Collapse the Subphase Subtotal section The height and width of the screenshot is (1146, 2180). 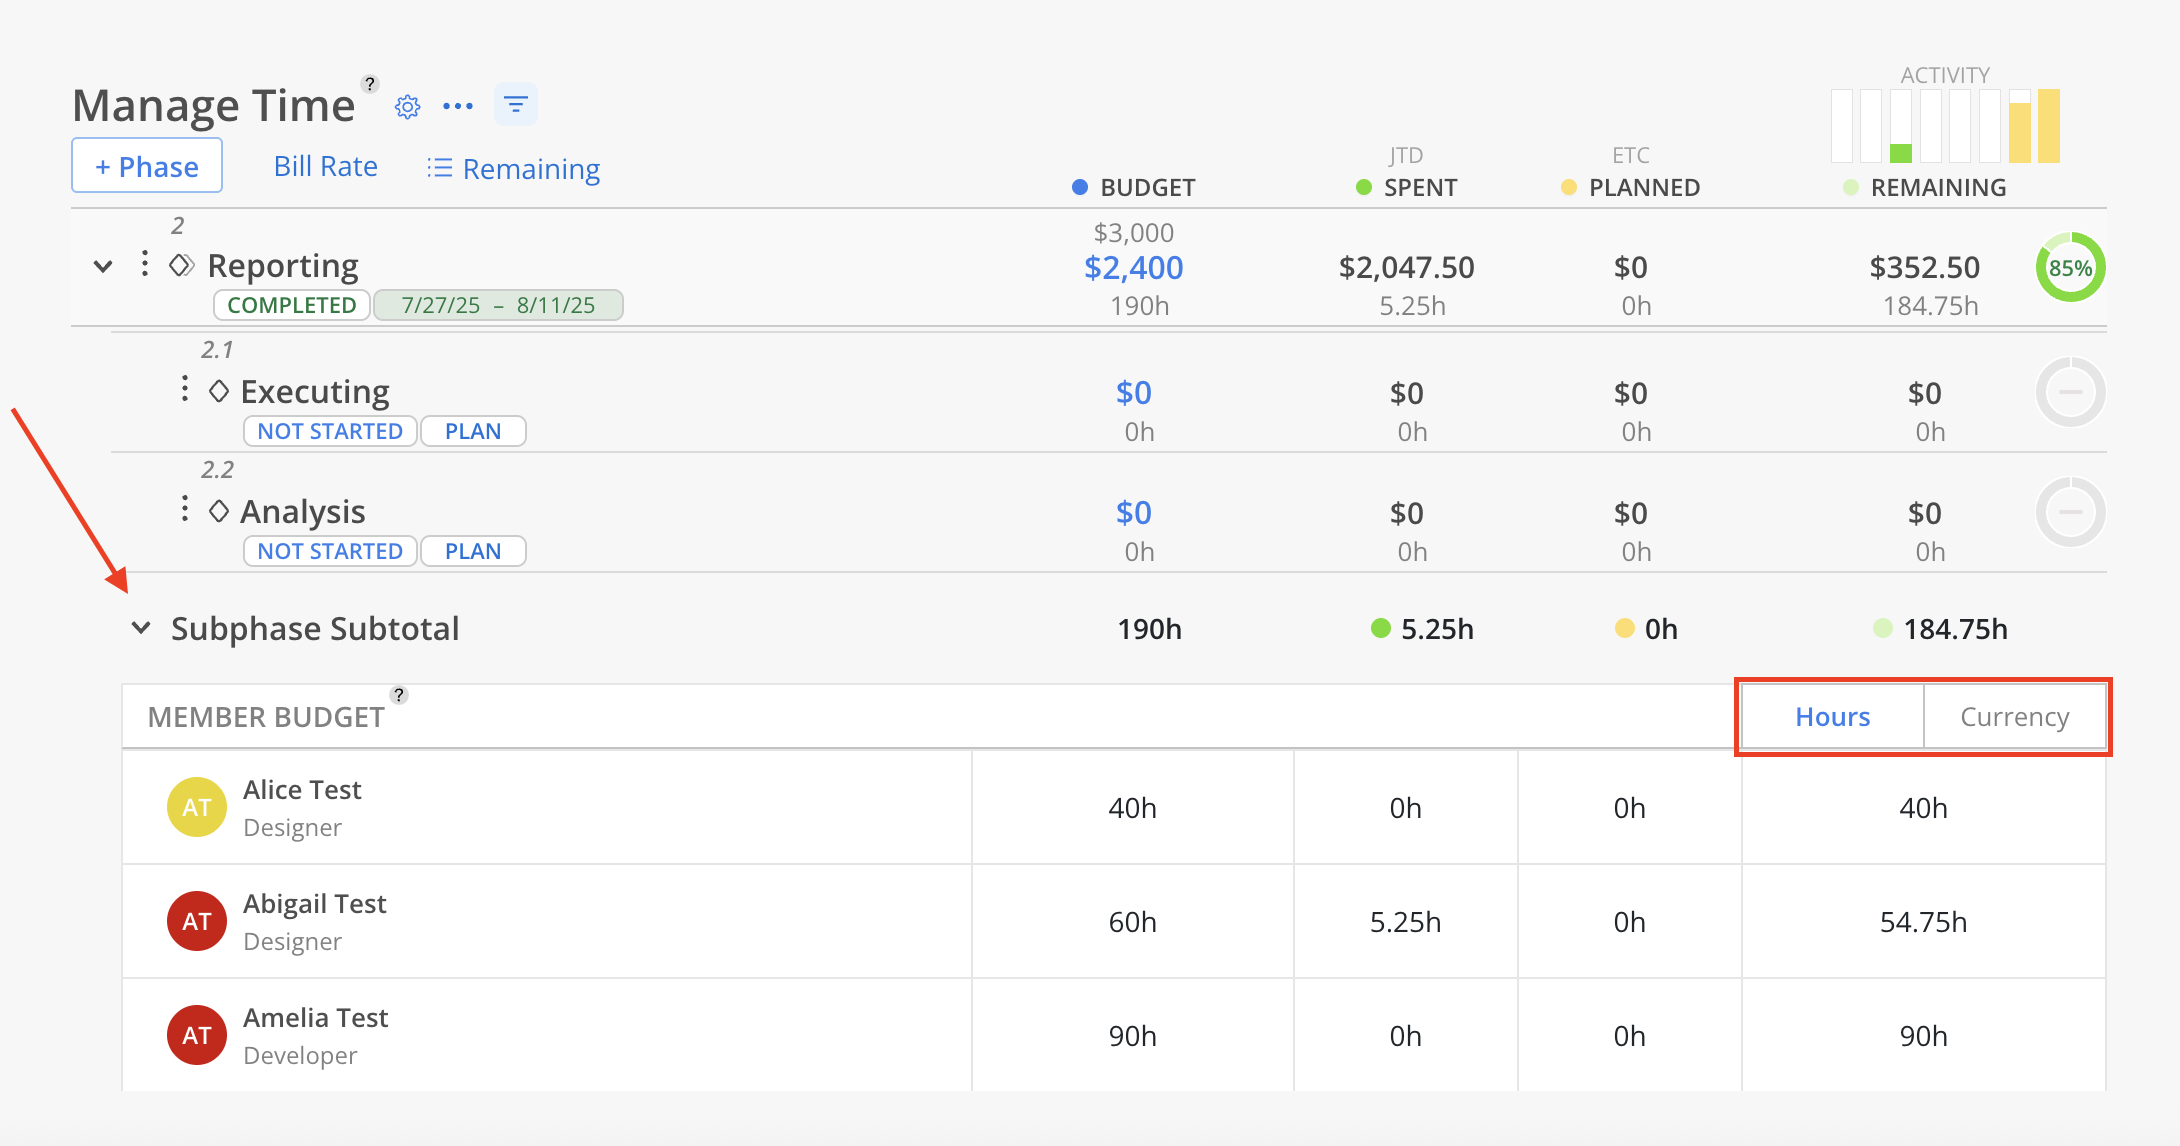141,628
